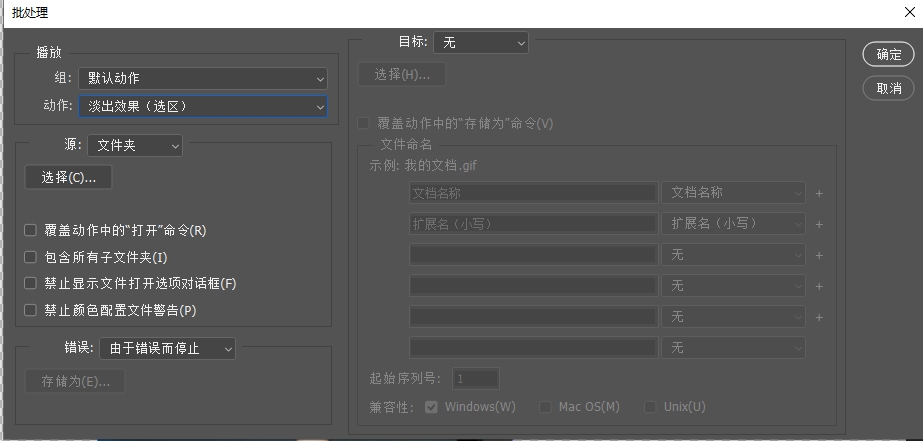
Task: Check 禁止显示文件打开选项对话框 option
Action: pos(30,284)
